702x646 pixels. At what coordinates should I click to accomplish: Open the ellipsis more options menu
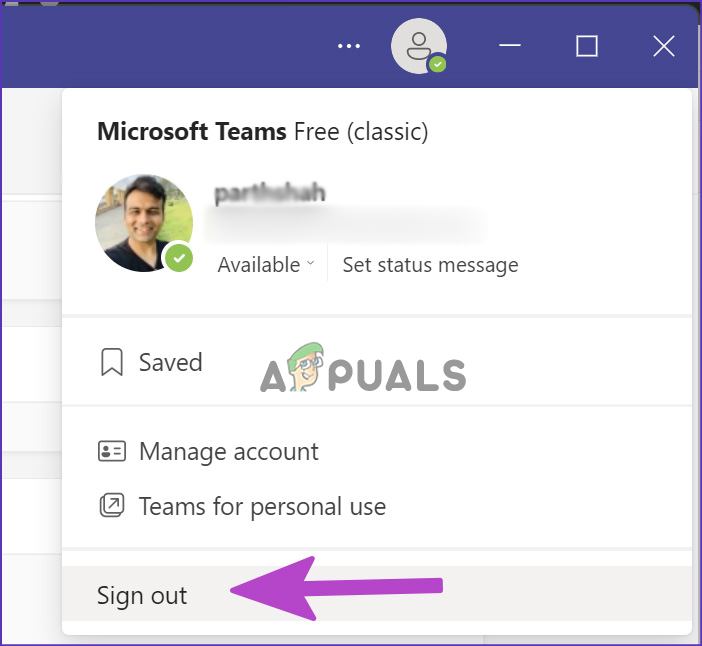click(348, 46)
